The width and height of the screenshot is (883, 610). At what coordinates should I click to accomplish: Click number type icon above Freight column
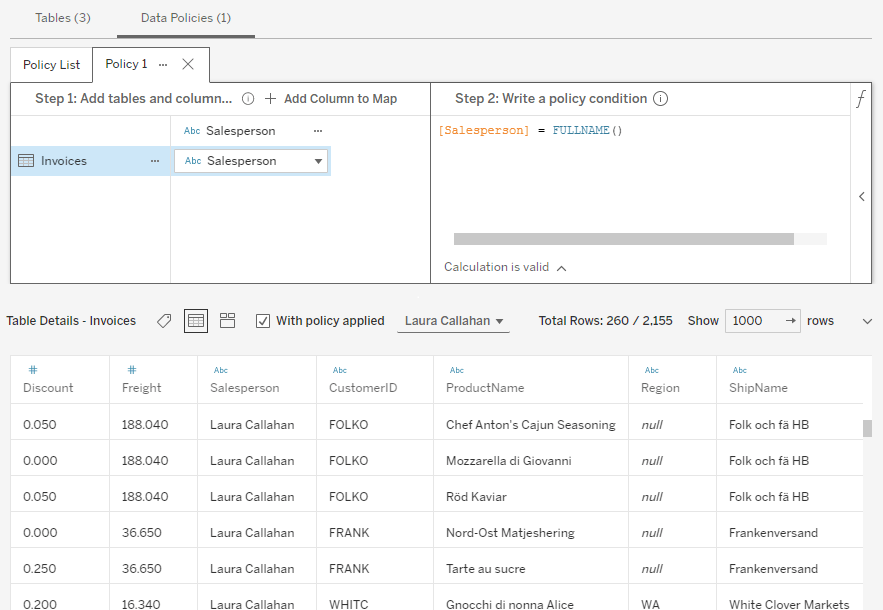pos(132,370)
